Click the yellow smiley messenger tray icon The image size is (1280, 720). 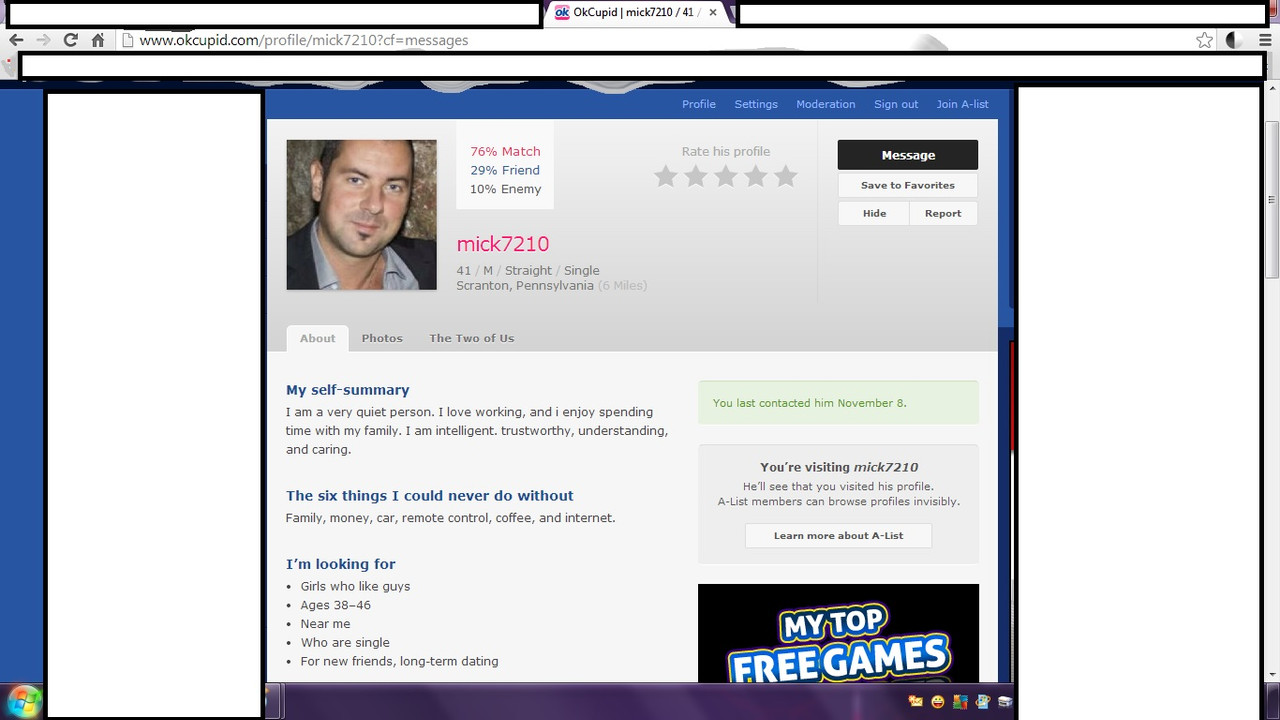pos(937,702)
